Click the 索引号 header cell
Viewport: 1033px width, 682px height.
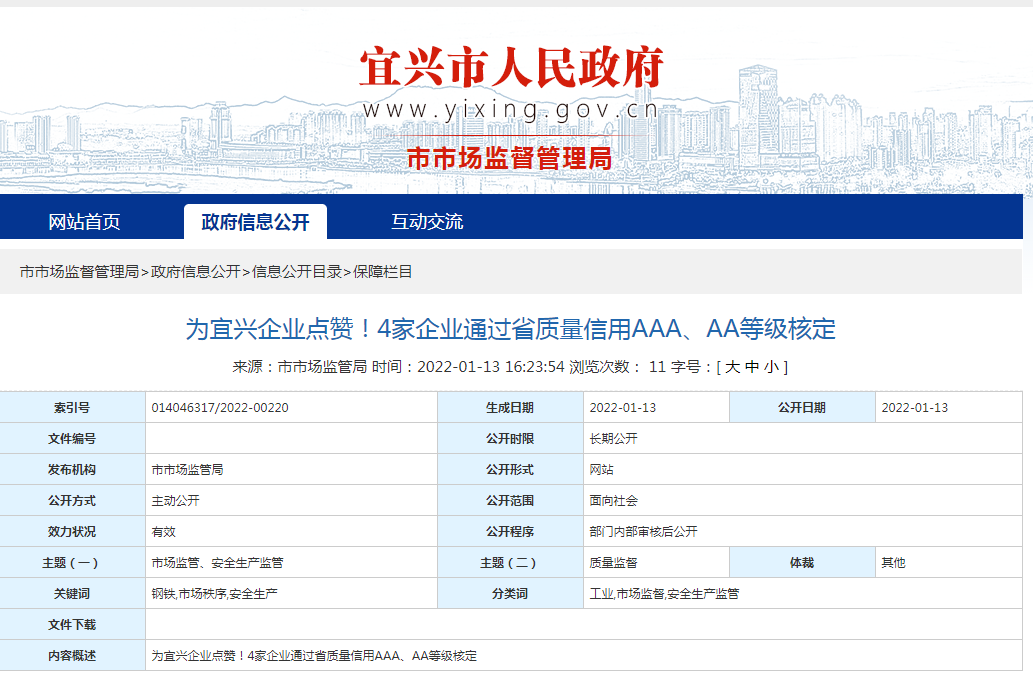[72, 408]
